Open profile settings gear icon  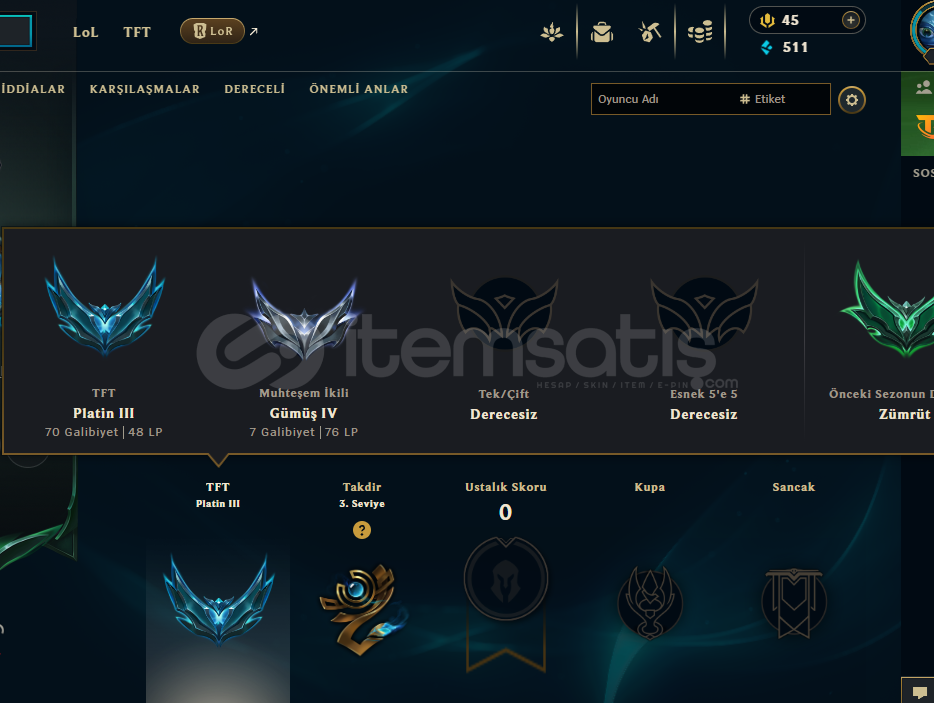(852, 99)
